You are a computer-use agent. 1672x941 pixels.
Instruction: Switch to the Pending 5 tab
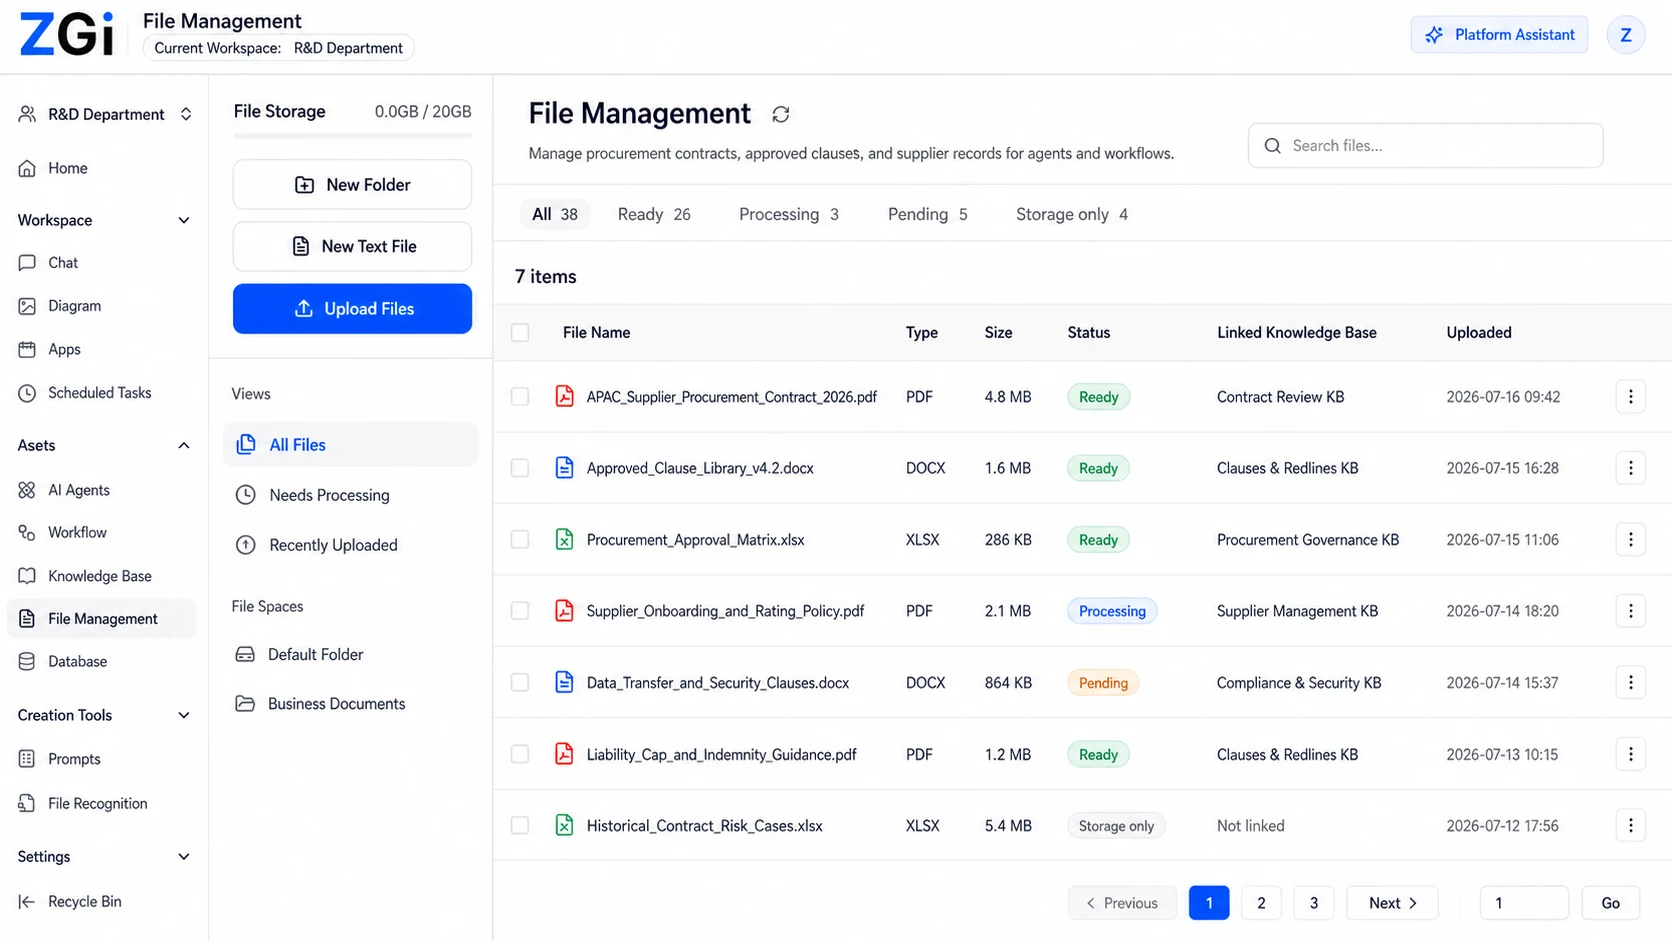[x=927, y=214]
